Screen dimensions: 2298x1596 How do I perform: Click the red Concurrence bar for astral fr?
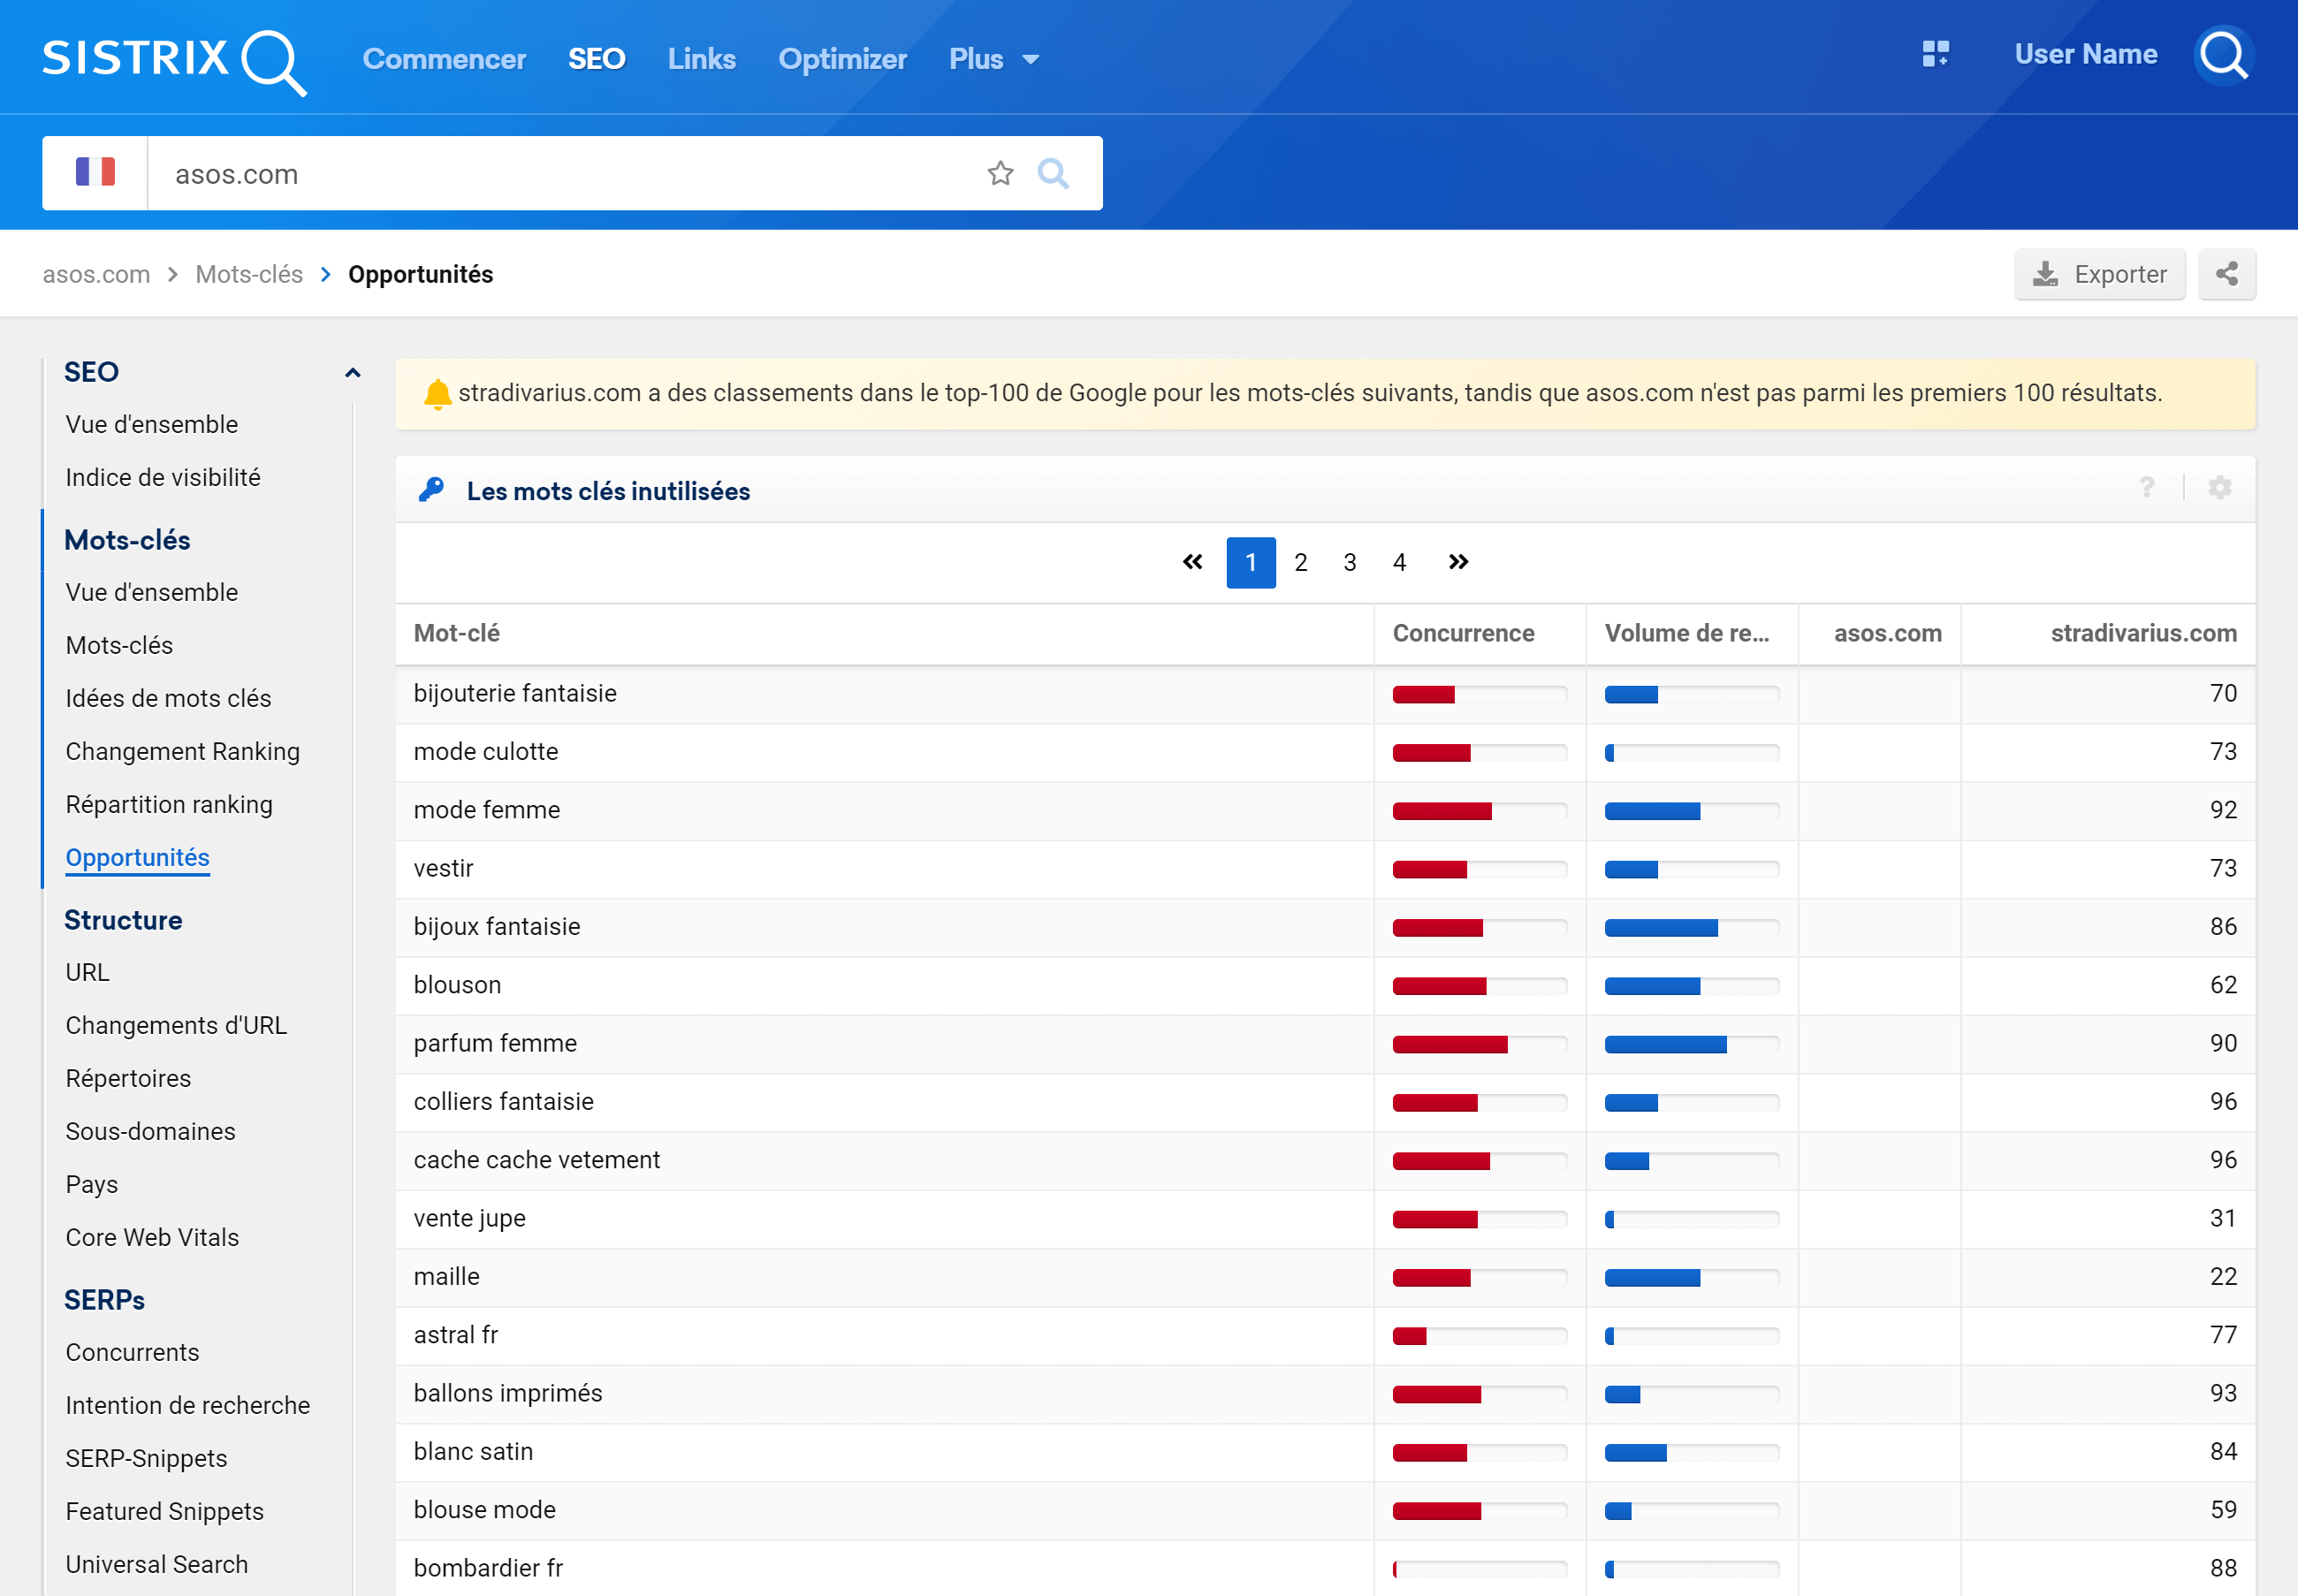click(1409, 1337)
